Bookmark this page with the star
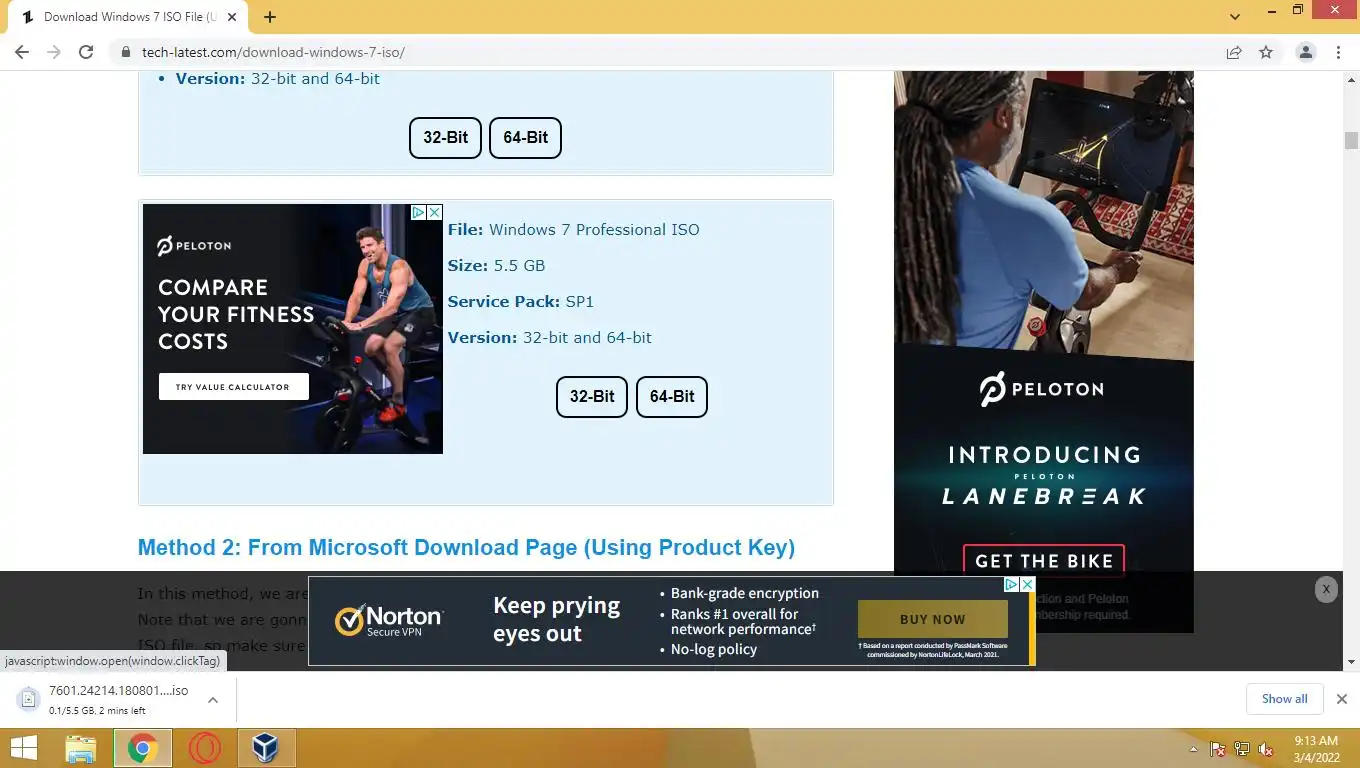The height and width of the screenshot is (768, 1360). (1266, 52)
